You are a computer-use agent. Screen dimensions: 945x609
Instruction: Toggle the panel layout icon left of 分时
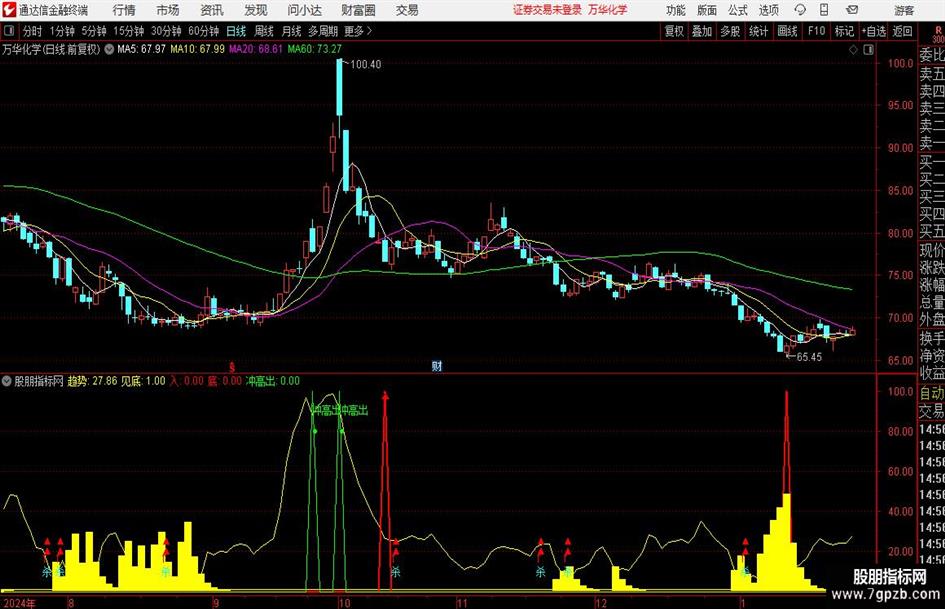click(8, 31)
